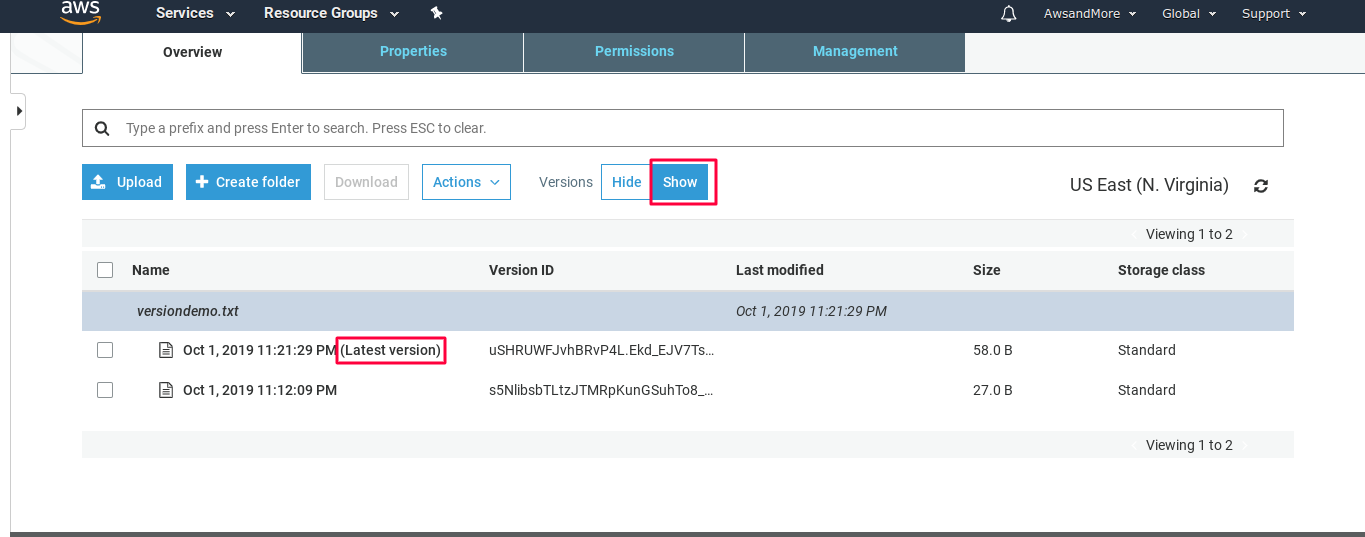Open the Support dropdown menu
This screenshot has height=537, width=1365.
coord(1273,14)
